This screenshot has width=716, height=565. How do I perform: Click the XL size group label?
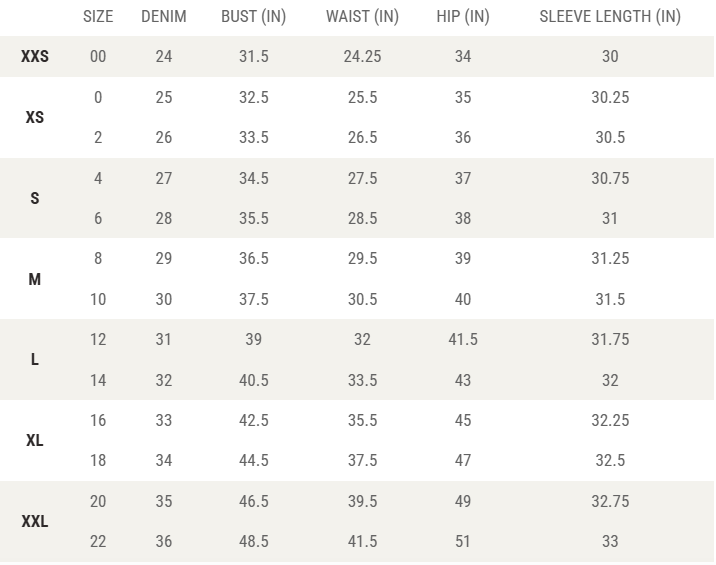pyautogui.click(x=35, y=440)
